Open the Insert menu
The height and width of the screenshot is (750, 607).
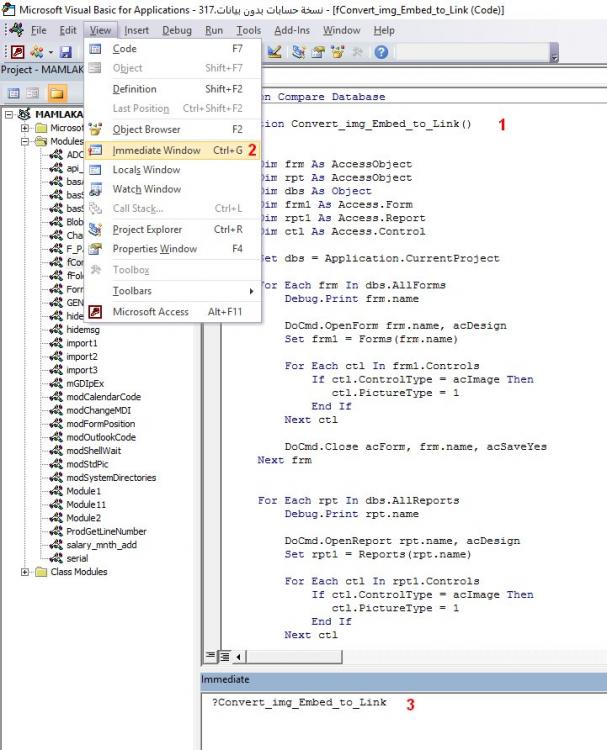pyautogui.click(x=136, y=31)
